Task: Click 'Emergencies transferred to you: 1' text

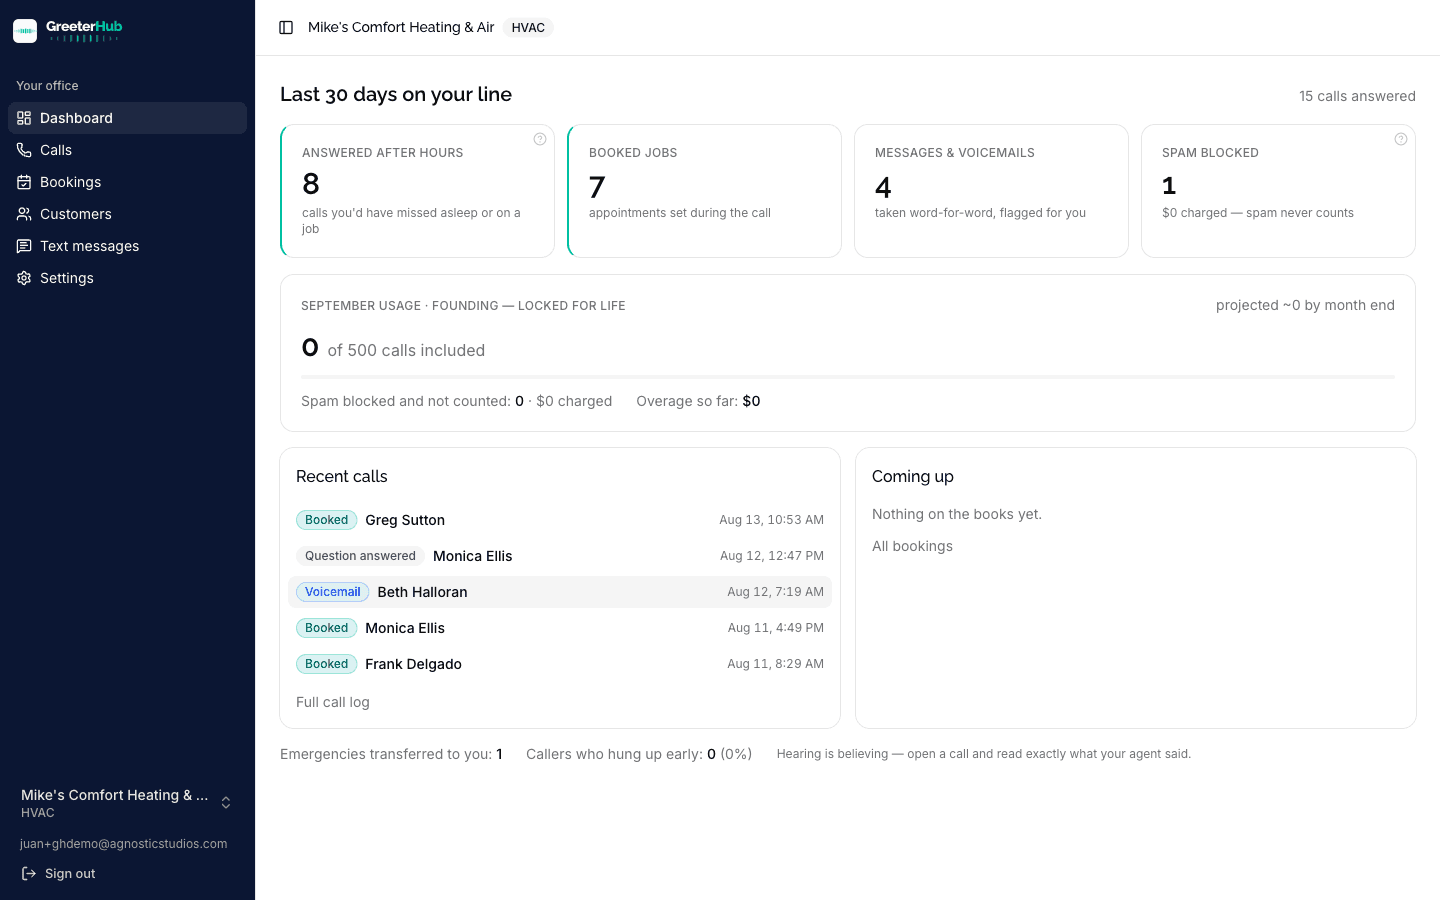Action: 391,754
